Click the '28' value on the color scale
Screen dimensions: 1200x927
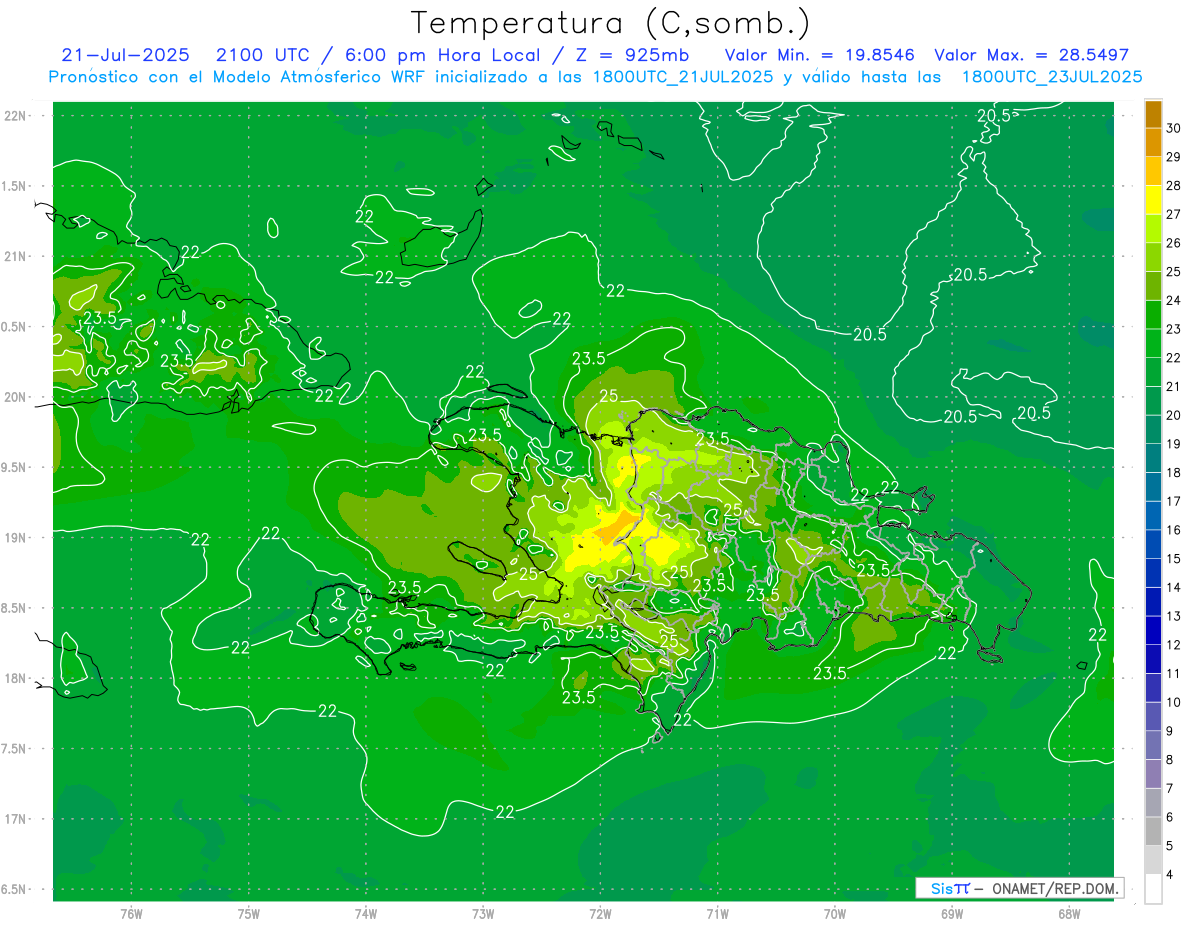pyautogui.click(x=1174, y=185)
